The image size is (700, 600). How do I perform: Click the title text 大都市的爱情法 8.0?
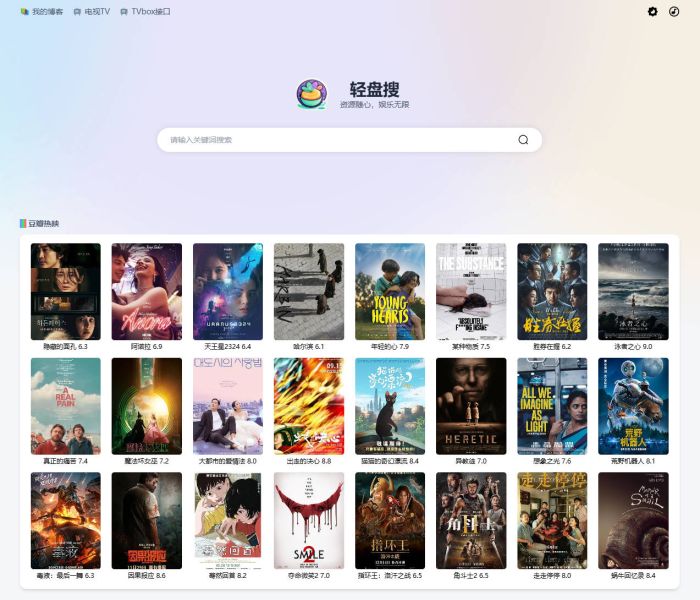pos(228,461)
